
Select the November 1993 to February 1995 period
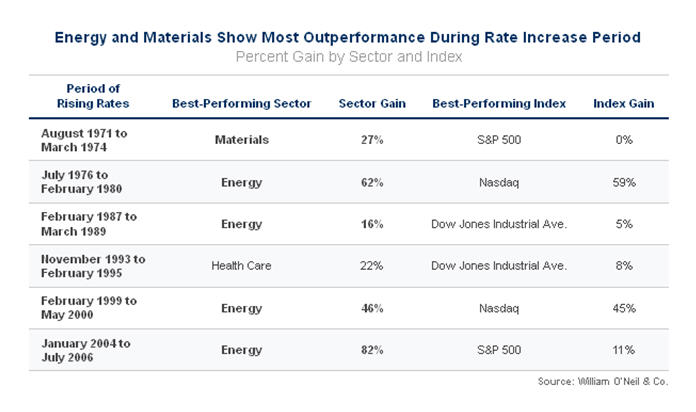[93, 265]
